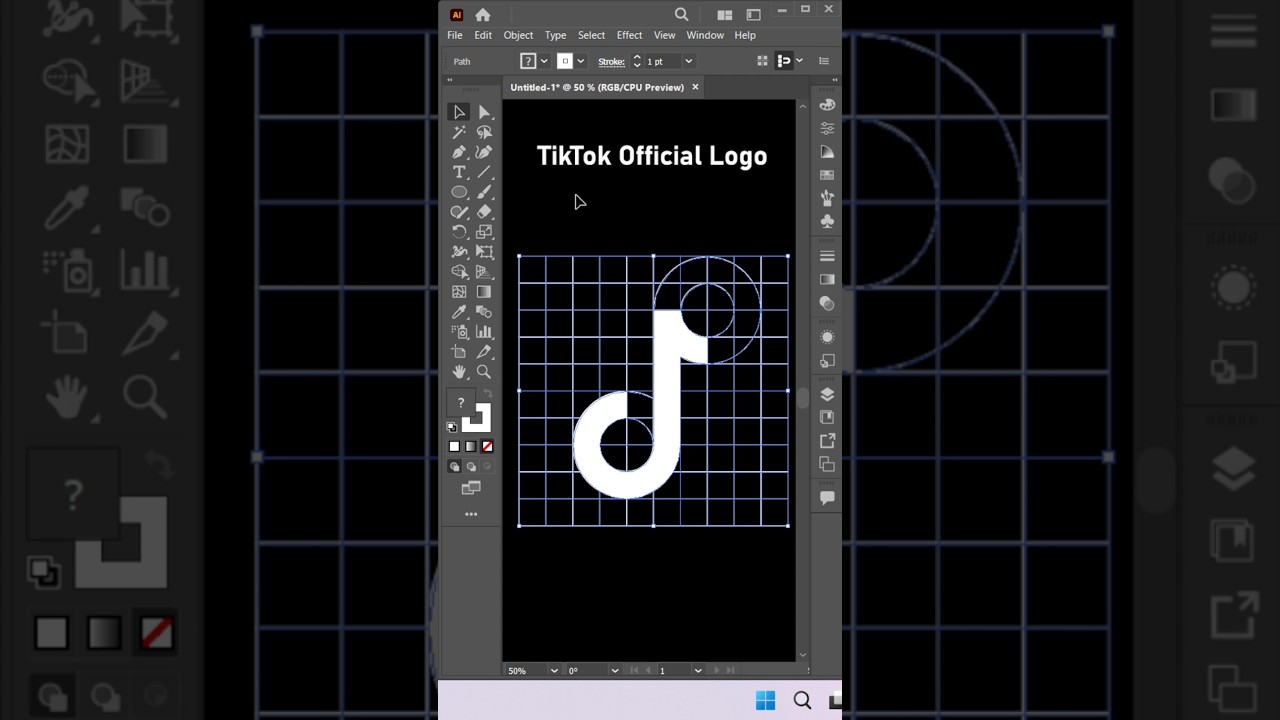The width and height of the screenshot is (1280, 720).
Task: Pick the Hand tool
Action: tap(459, 372)
